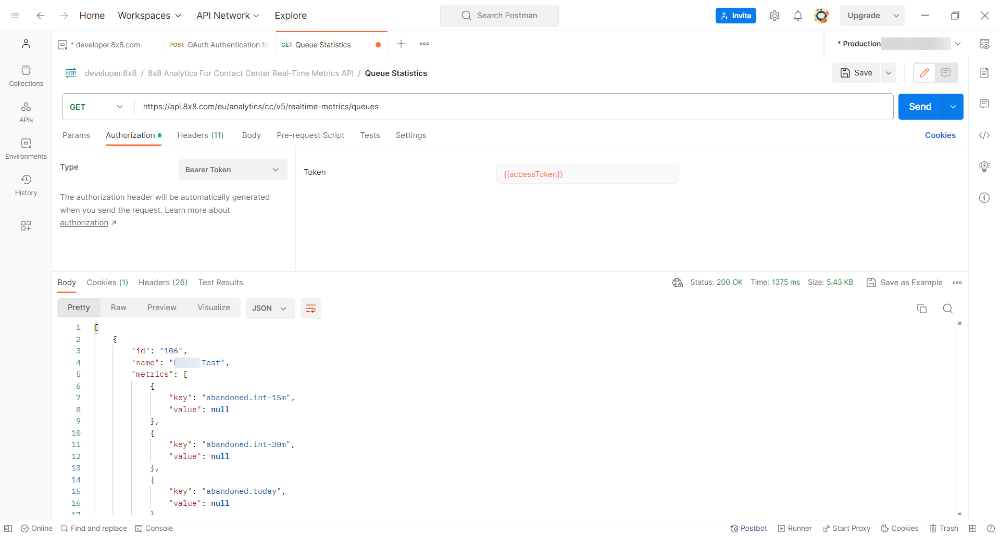The height and width of the screenshot is (536, 1000).
Task: Open the Comments icon in right sidebar
Action: coord(984,103)
